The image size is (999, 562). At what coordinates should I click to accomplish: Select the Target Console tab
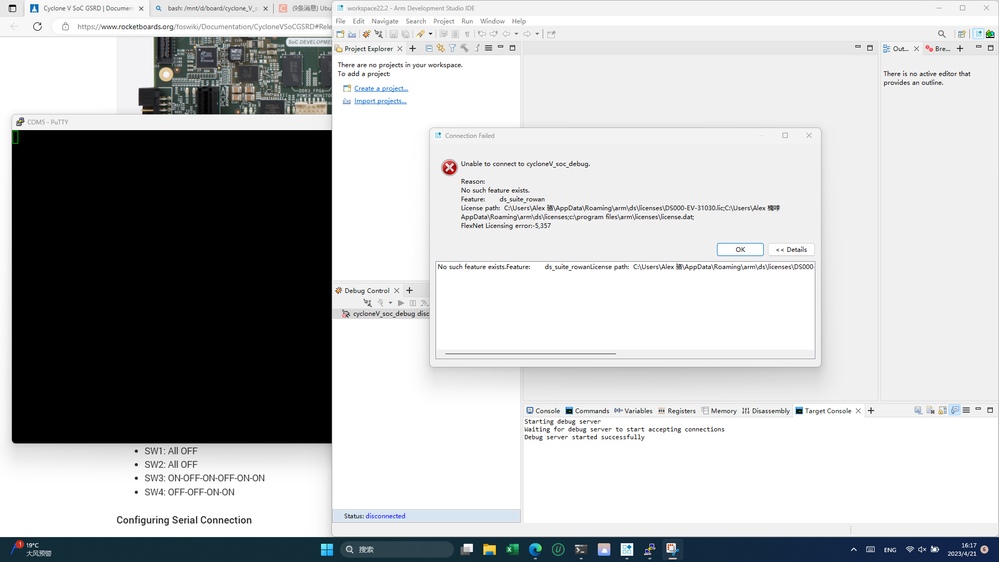tap(828, 411)
